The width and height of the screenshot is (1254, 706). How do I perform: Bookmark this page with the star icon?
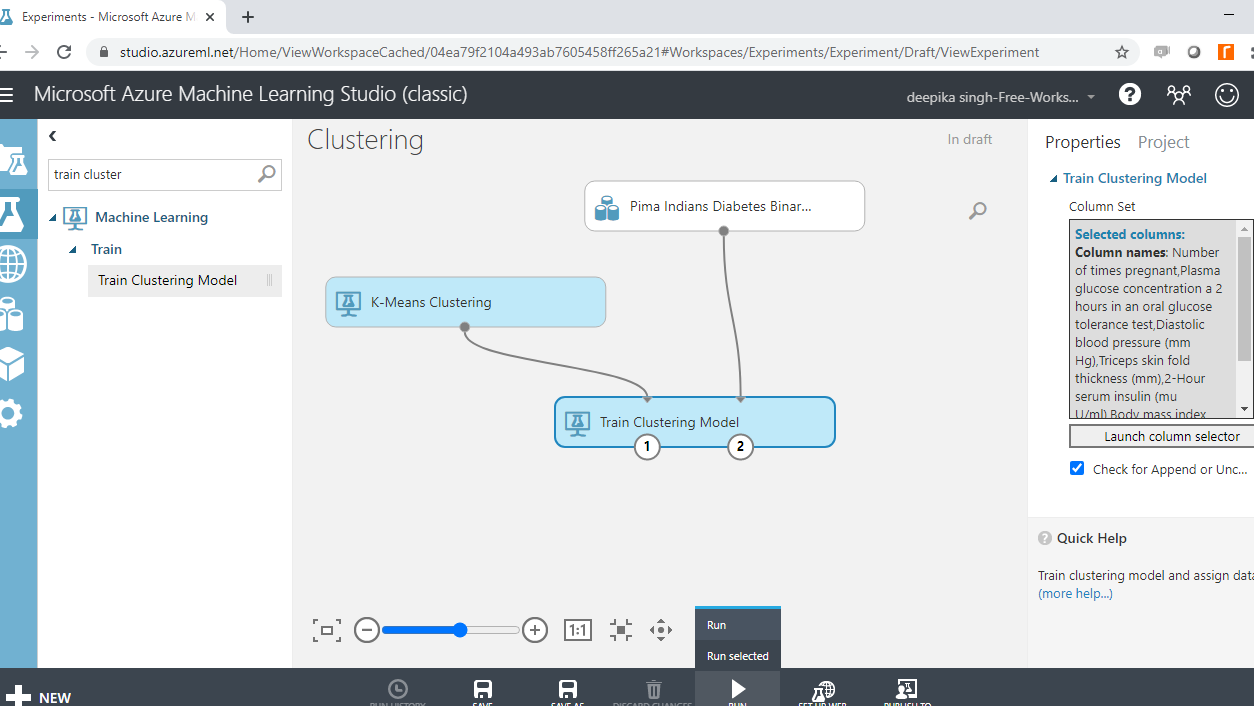pos(1122,52)
